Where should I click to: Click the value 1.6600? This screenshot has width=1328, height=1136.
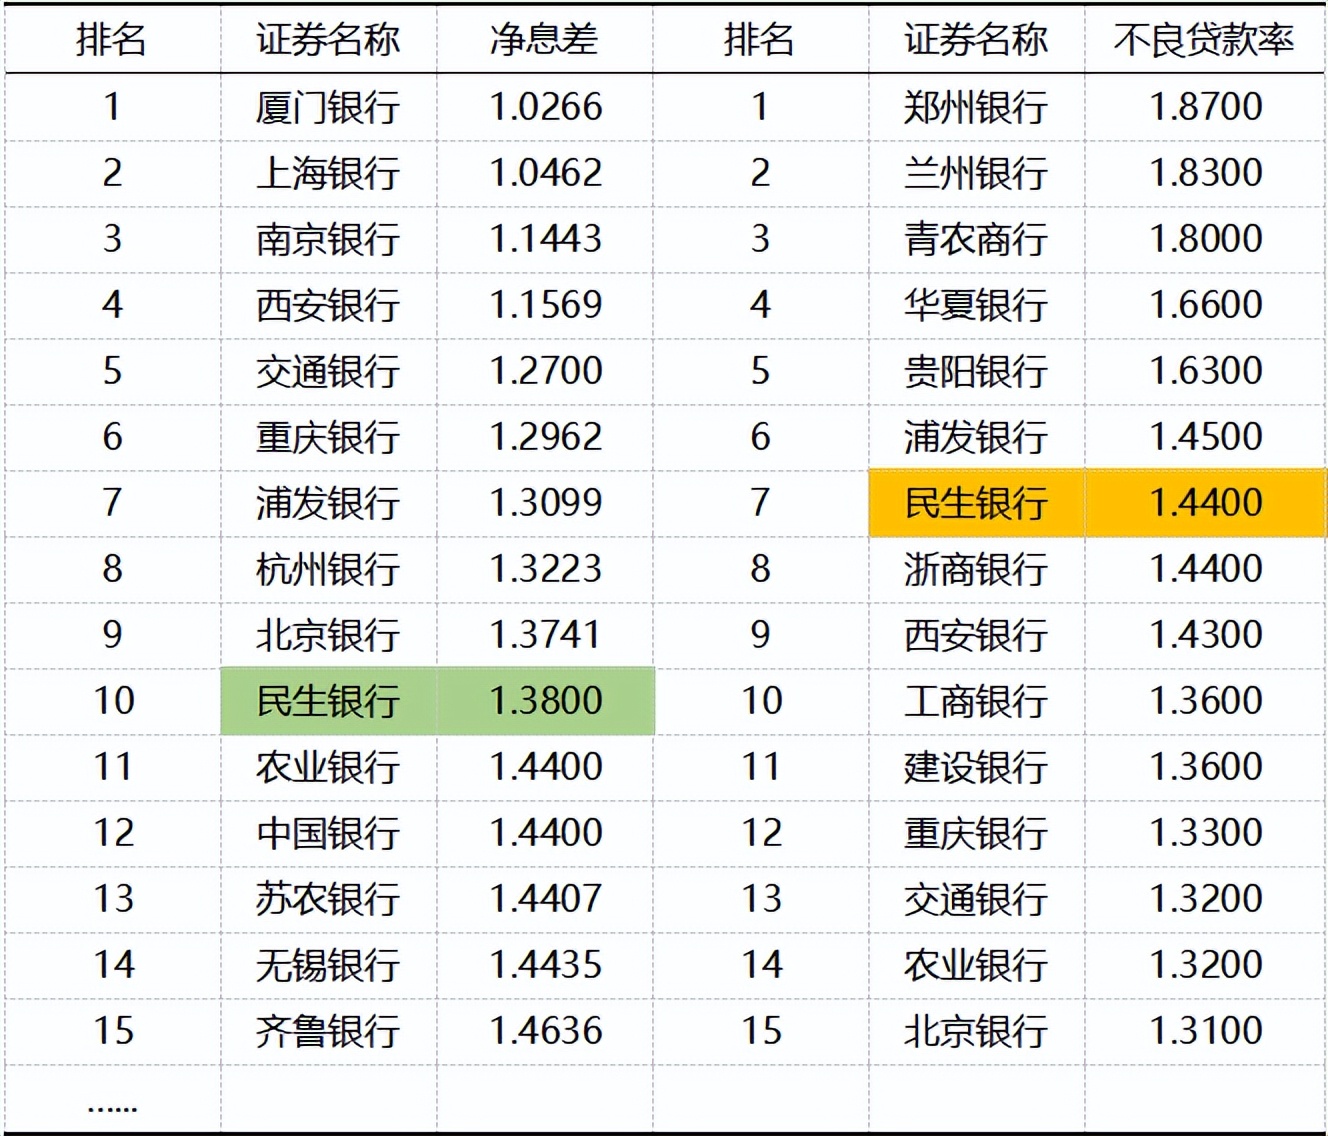(x=1206, y=304)
